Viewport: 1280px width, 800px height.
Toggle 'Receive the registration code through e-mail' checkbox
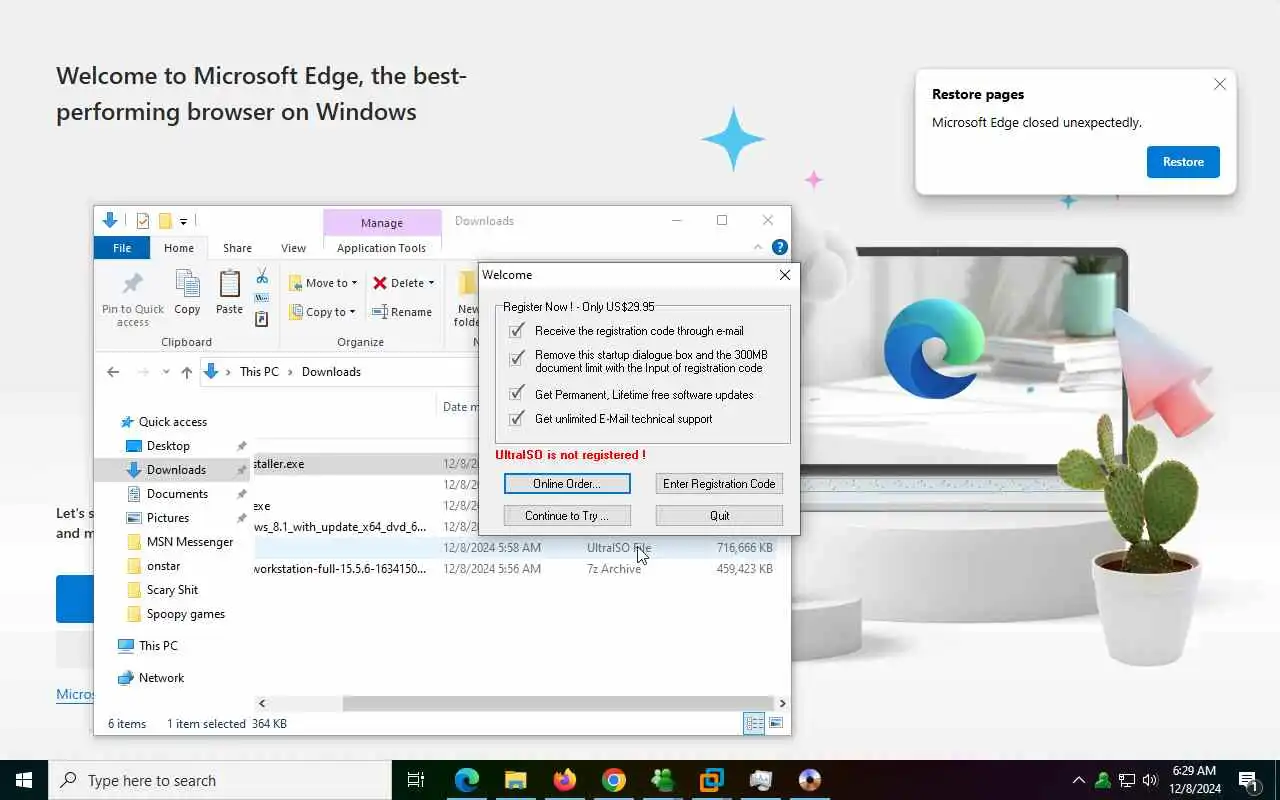(x=517, y=331)
